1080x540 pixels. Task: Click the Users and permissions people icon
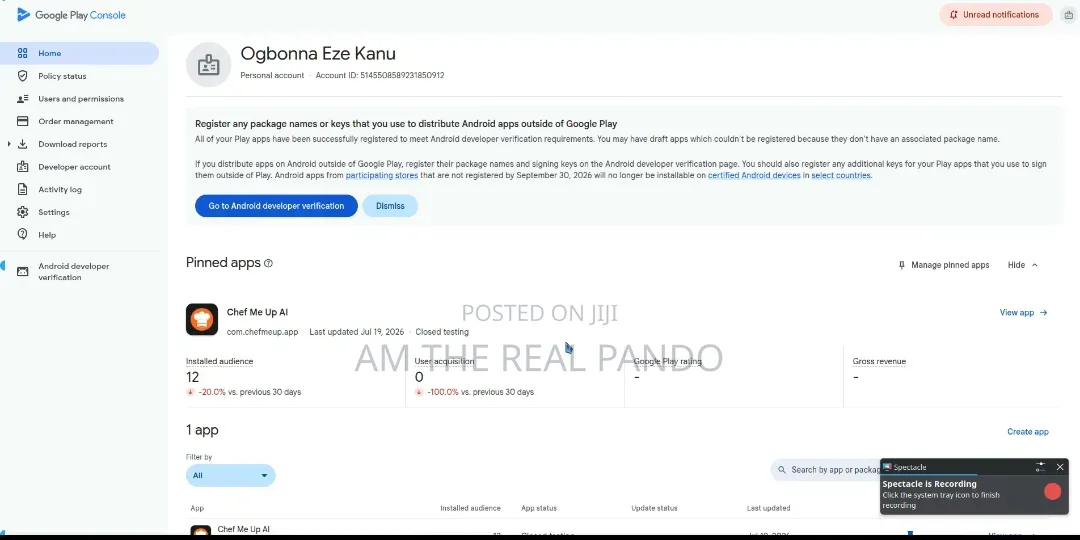[x=23, y=98]
